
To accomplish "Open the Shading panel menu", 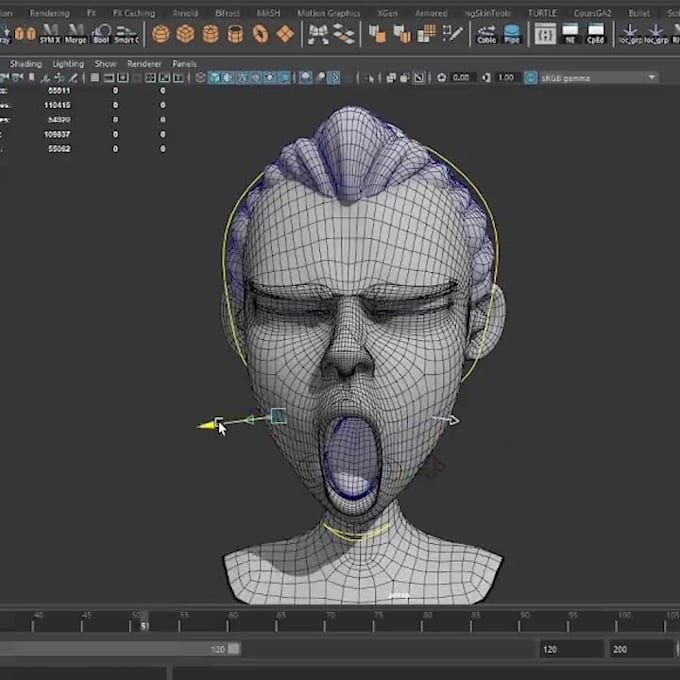I will pos(26,63).
